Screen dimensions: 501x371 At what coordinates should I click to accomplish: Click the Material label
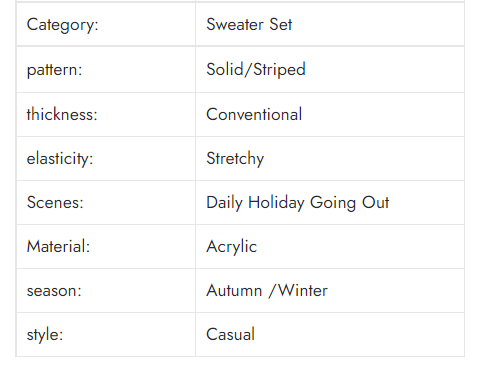pos(58,247)
